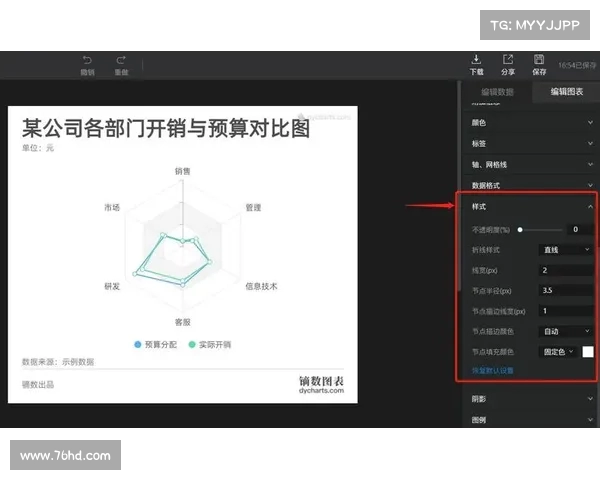The image size is (600, 480).
Task: Switch to the 编辑数据 tab
Action: click(497, 92)
